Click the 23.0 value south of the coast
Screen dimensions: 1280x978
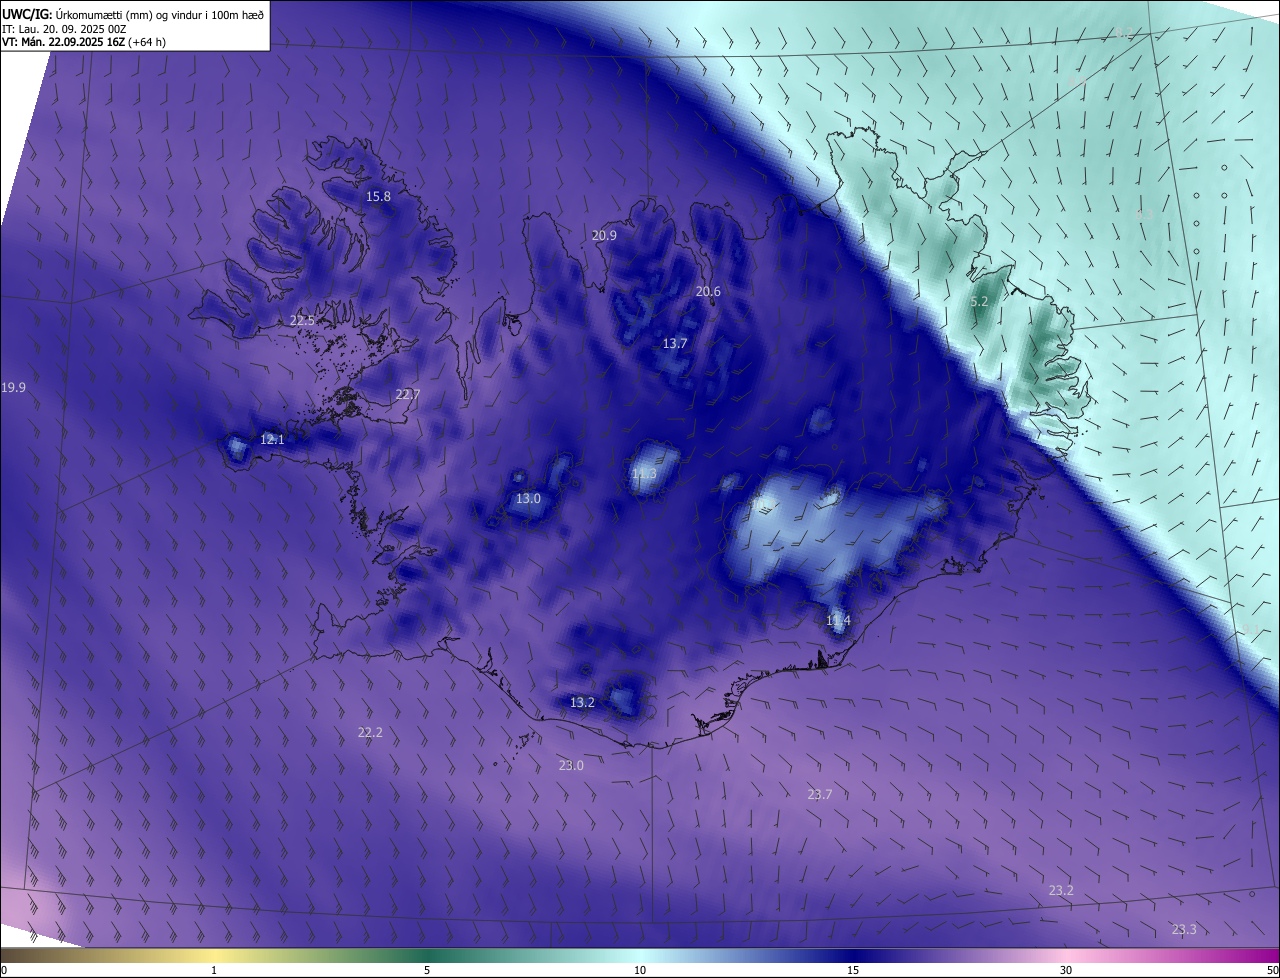tap(571, 766)
